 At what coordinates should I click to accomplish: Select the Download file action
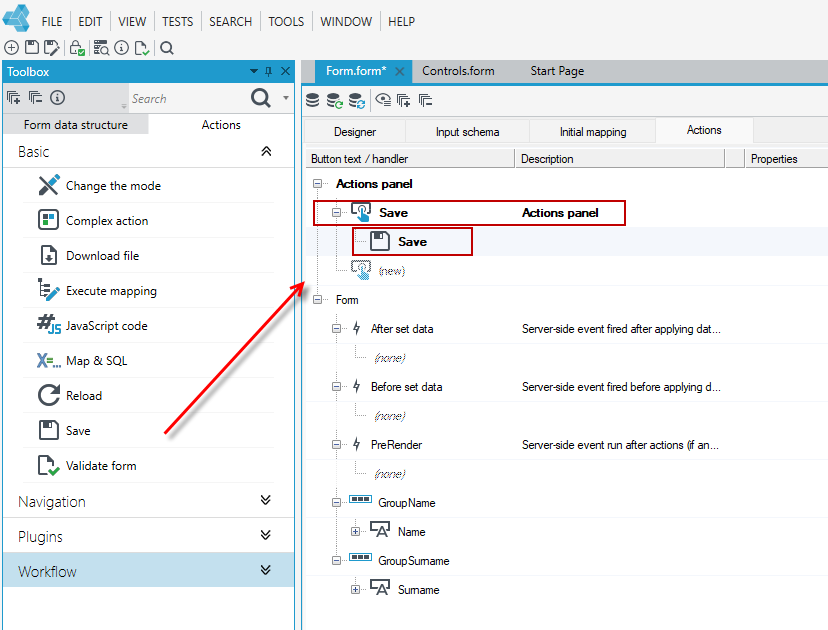[148, 256]
